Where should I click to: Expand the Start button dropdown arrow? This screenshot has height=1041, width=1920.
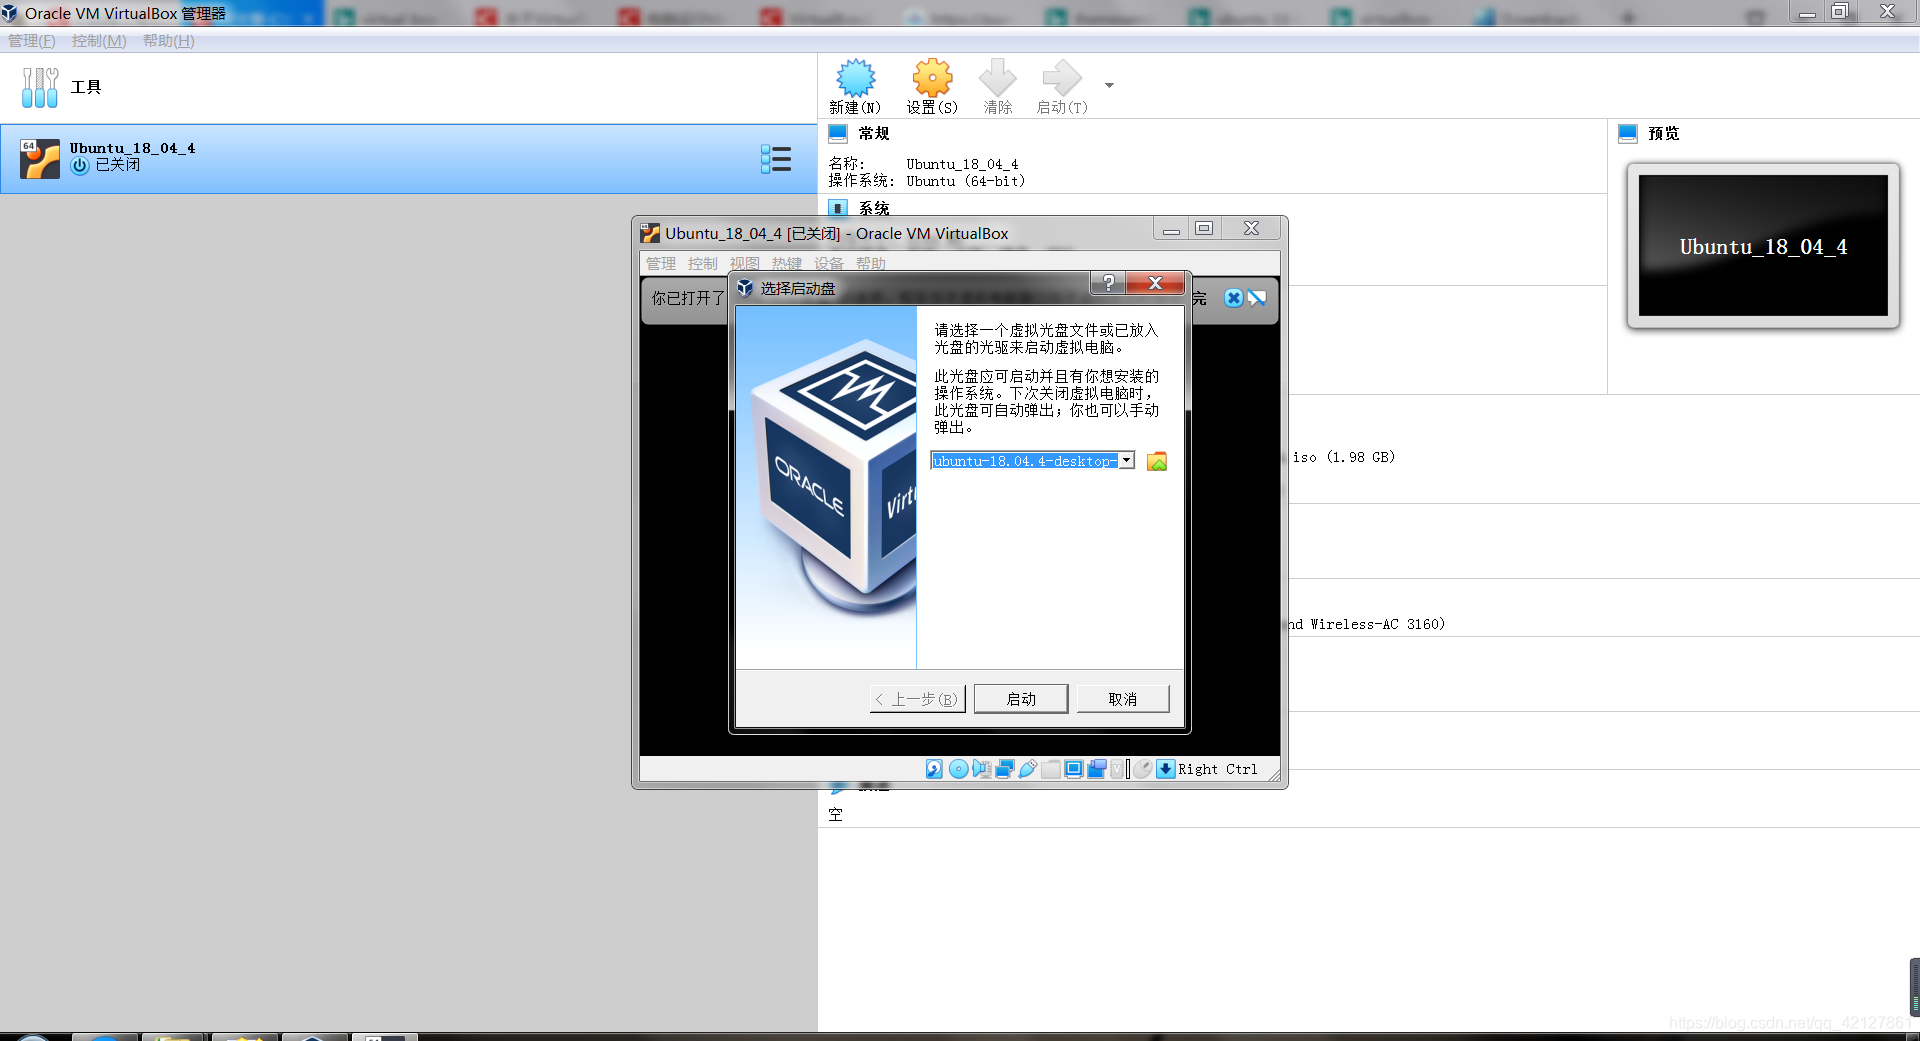tap(1109, 86)
